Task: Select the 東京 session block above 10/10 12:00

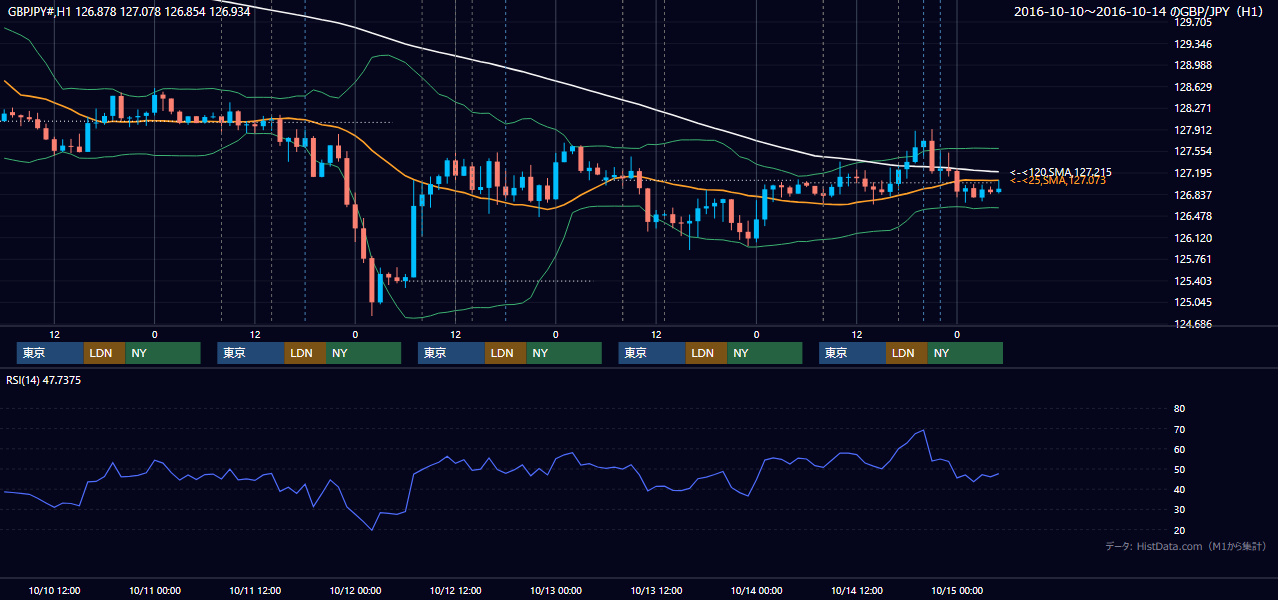Action: tap(50, 353)
